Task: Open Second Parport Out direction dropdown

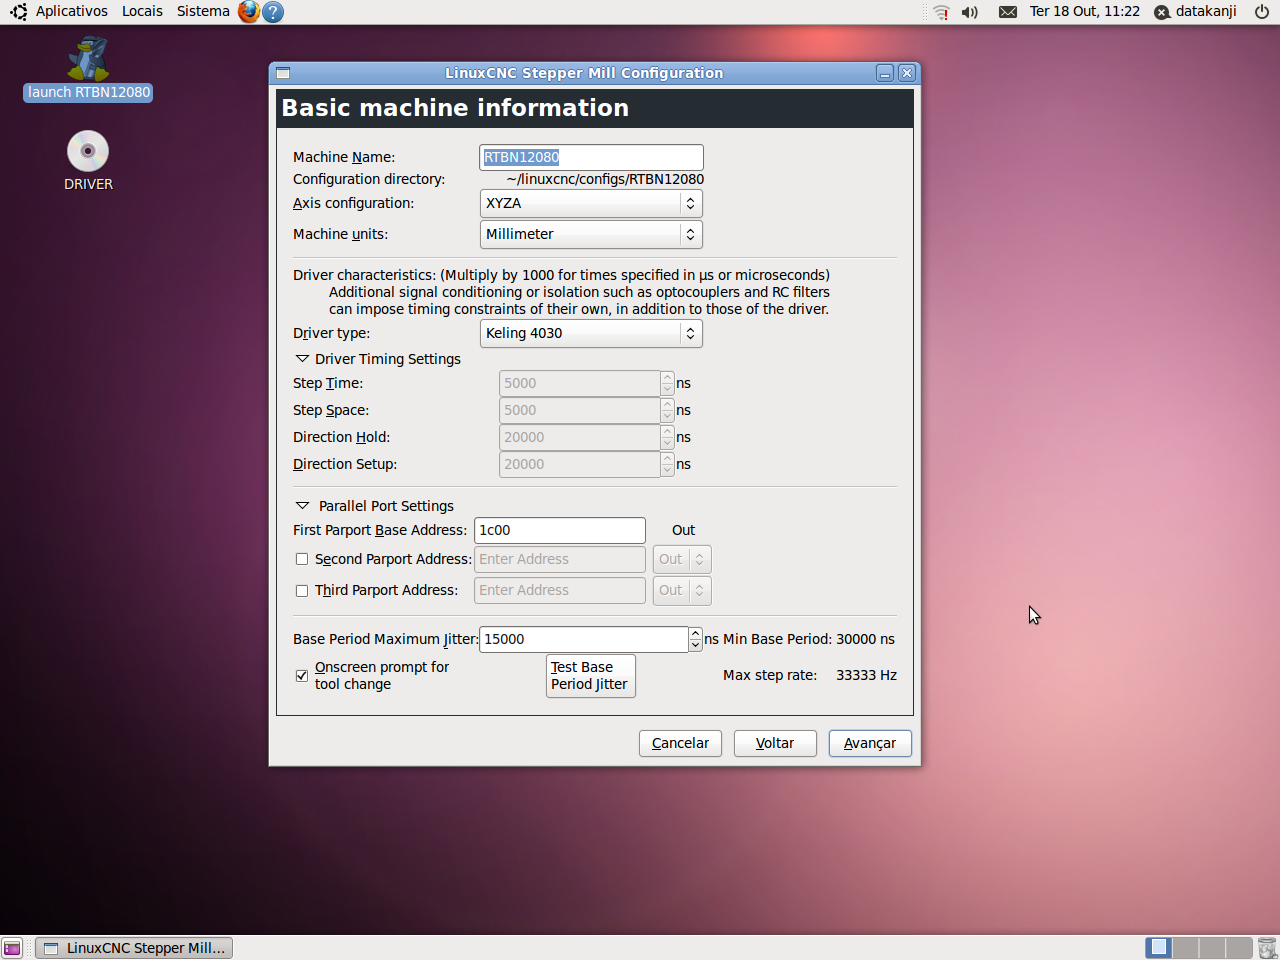Action: pyautogui.click(x=682, y=560)
